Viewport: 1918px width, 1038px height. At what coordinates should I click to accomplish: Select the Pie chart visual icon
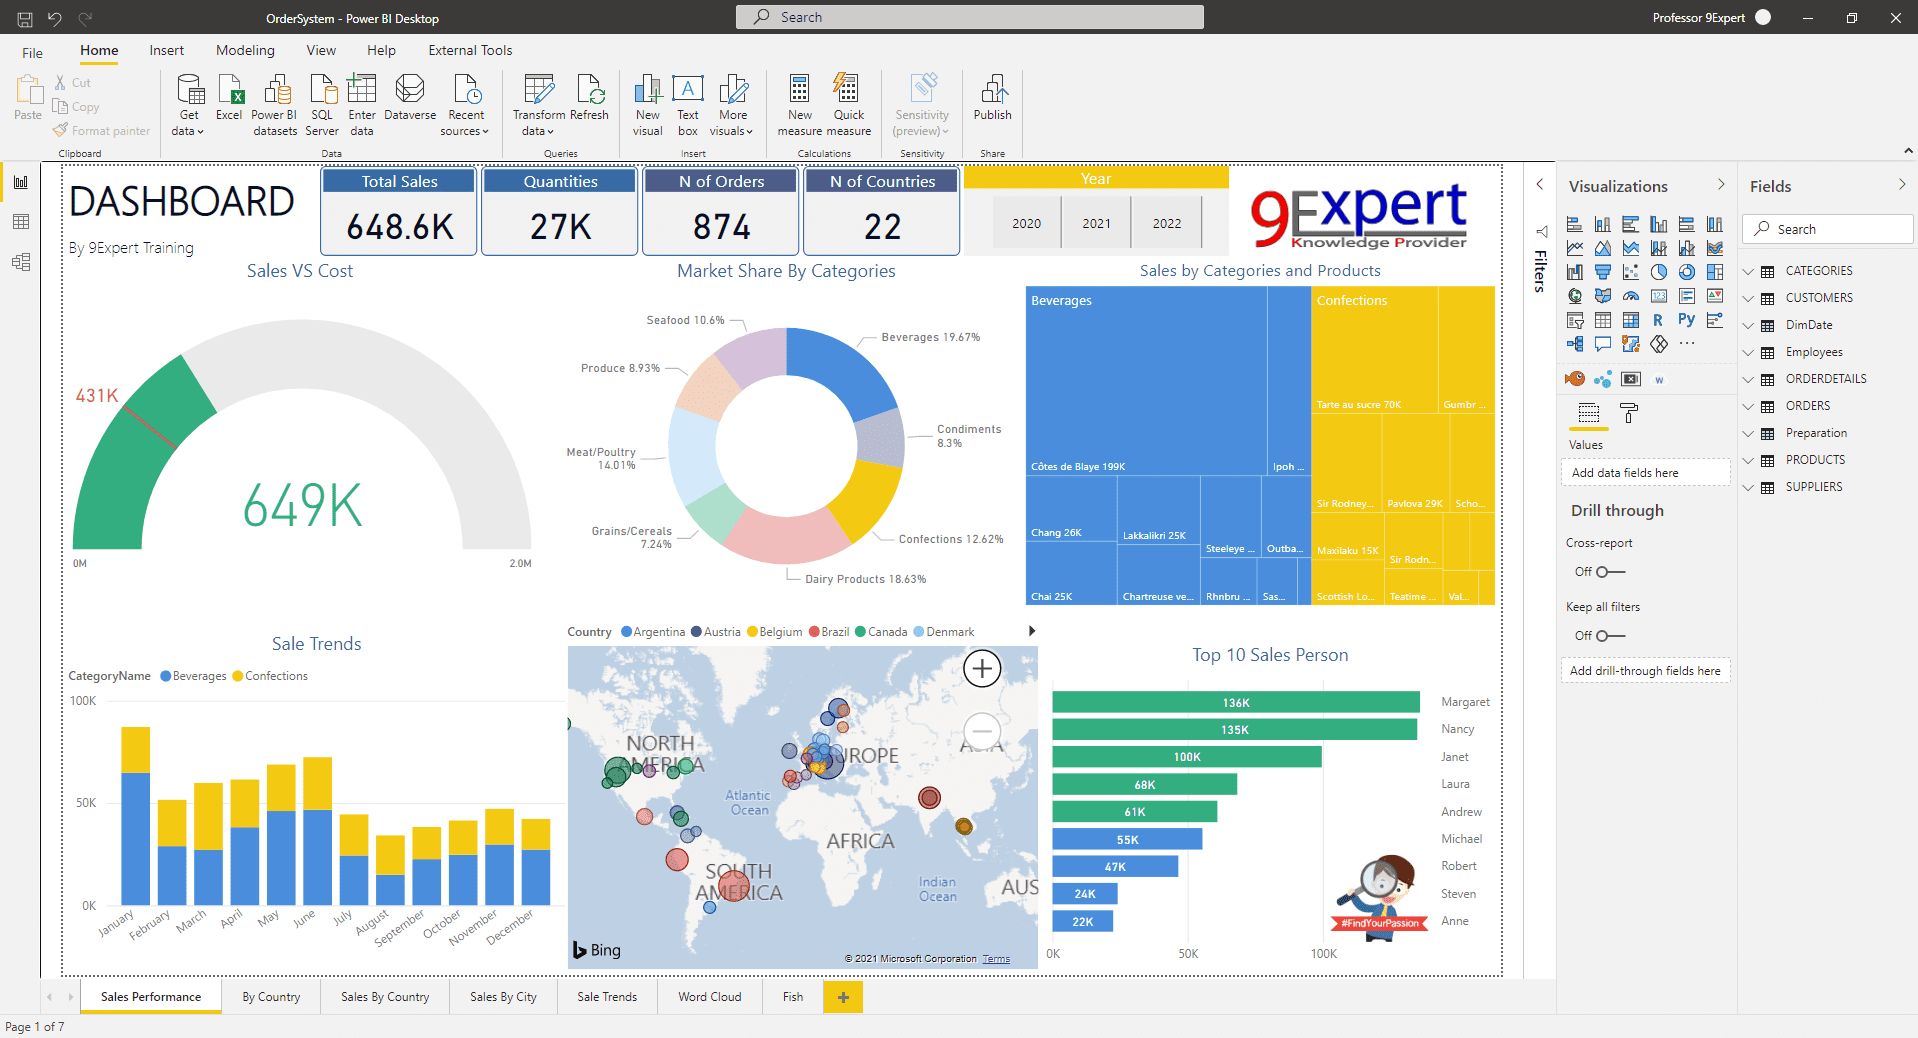[1659, 272]
